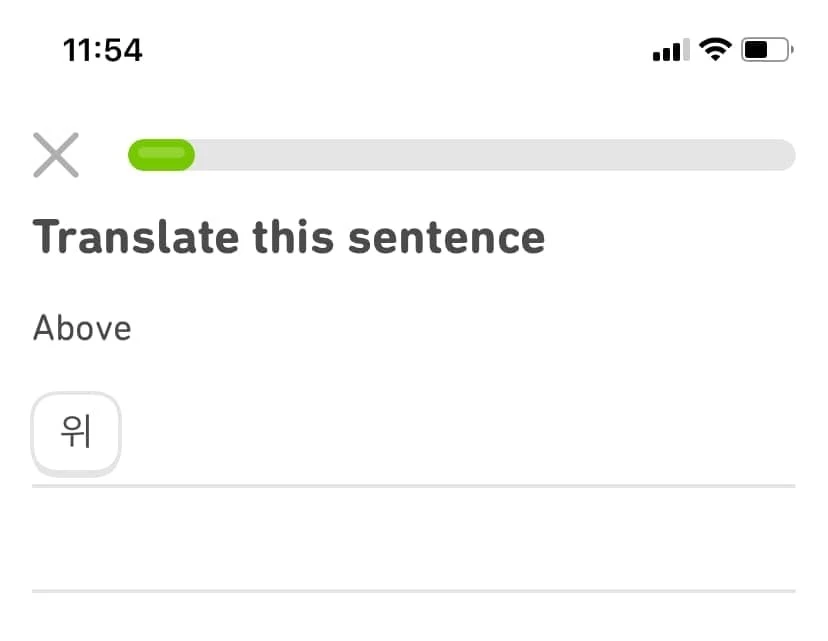
Task: Tap the hour digits "11" of the clock
Action: coord(77,50)
